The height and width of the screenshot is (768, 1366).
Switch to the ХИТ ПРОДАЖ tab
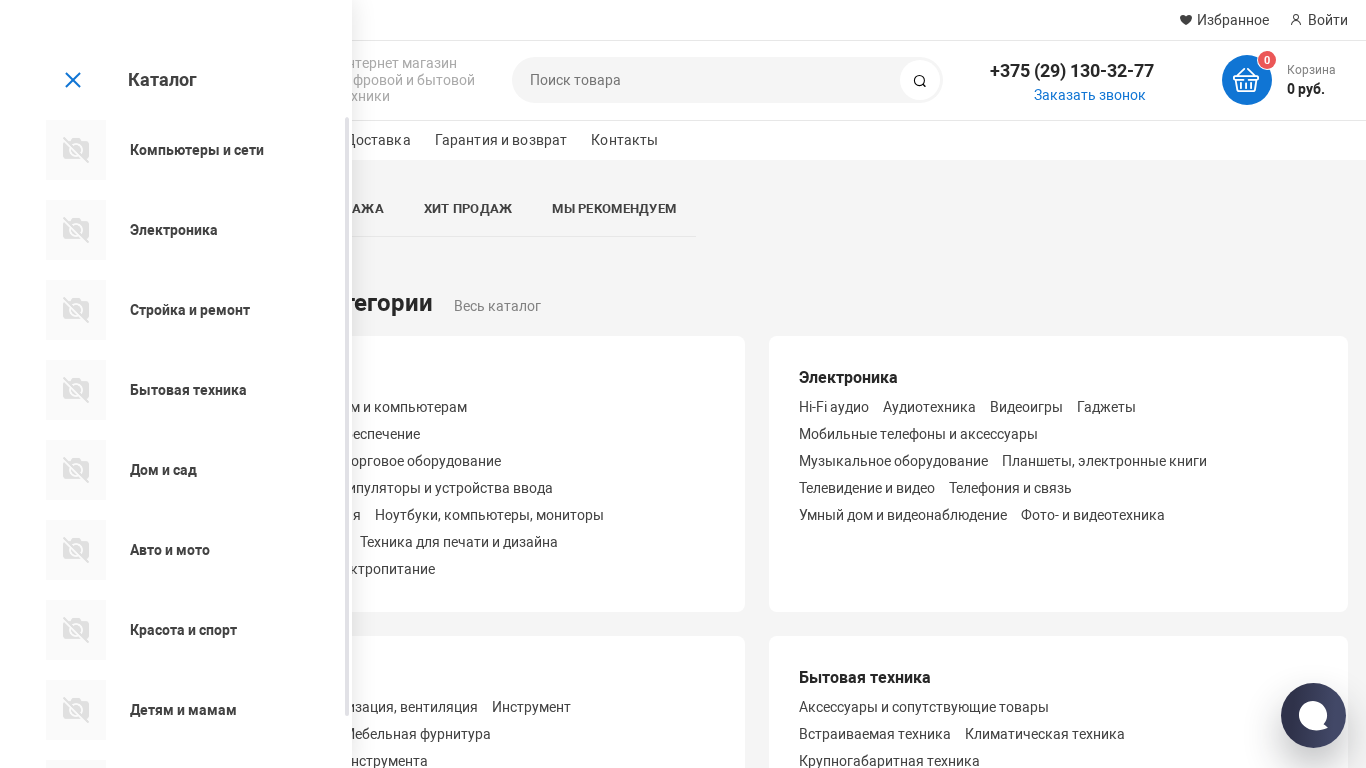point(468,209)
